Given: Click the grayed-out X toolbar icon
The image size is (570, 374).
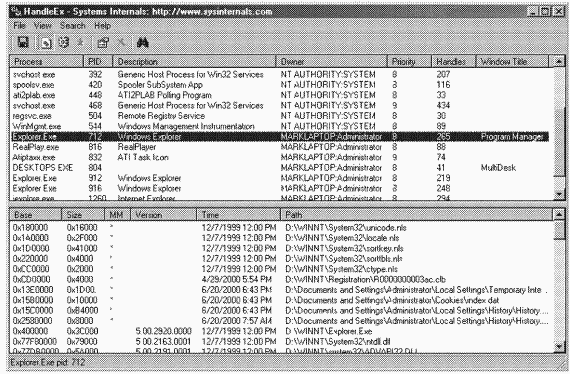Looking at the screenshot, I should pos(121,42).
